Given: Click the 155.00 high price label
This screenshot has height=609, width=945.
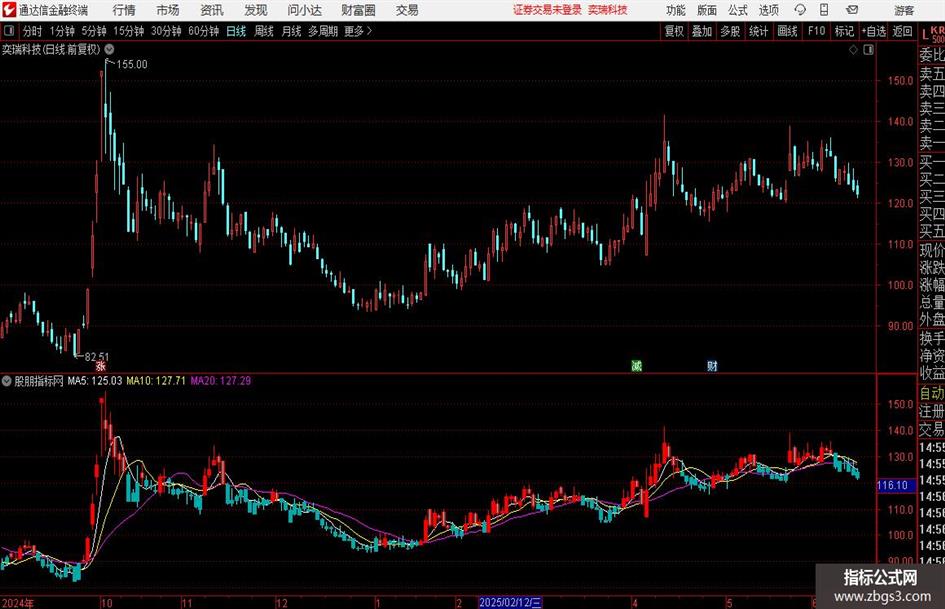Looking at the screenshot, I should point(131,65).
